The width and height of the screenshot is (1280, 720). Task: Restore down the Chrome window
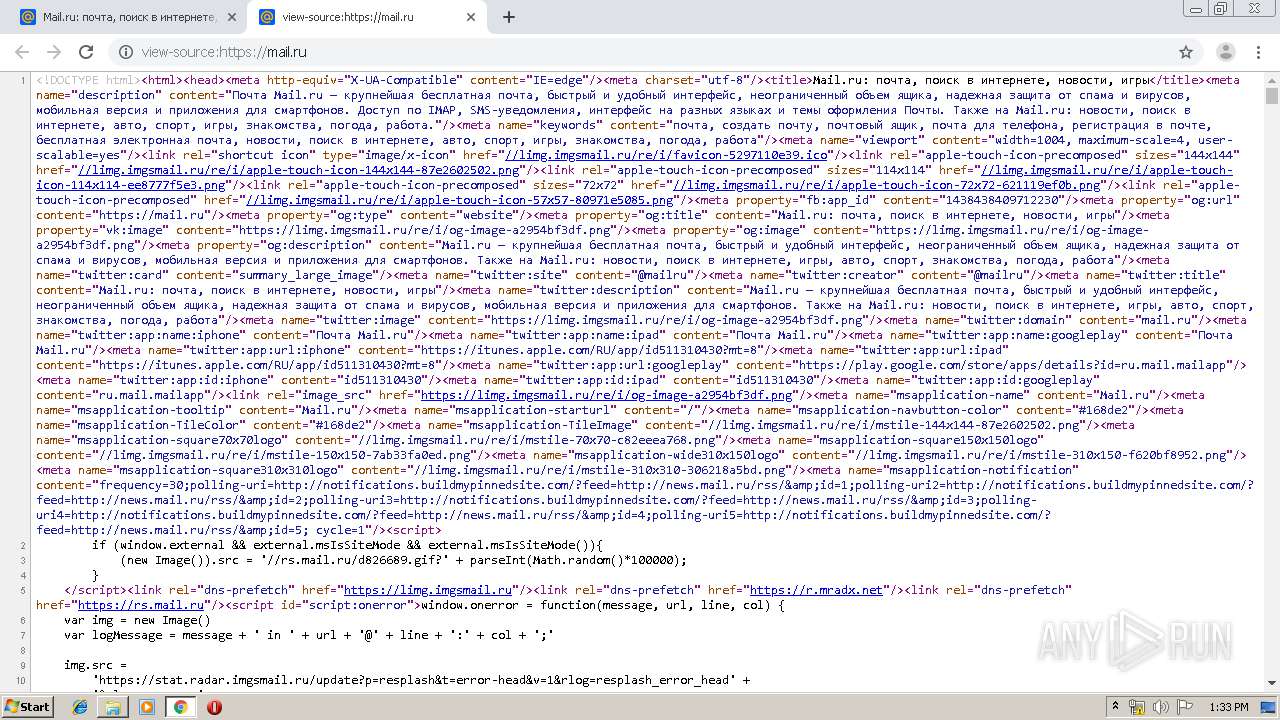tap(1220, 8)
